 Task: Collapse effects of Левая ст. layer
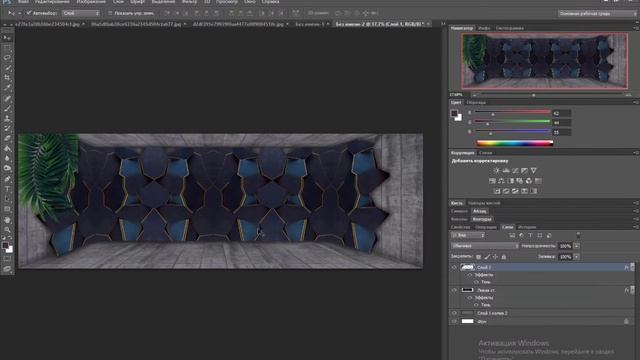coord(632,290)
